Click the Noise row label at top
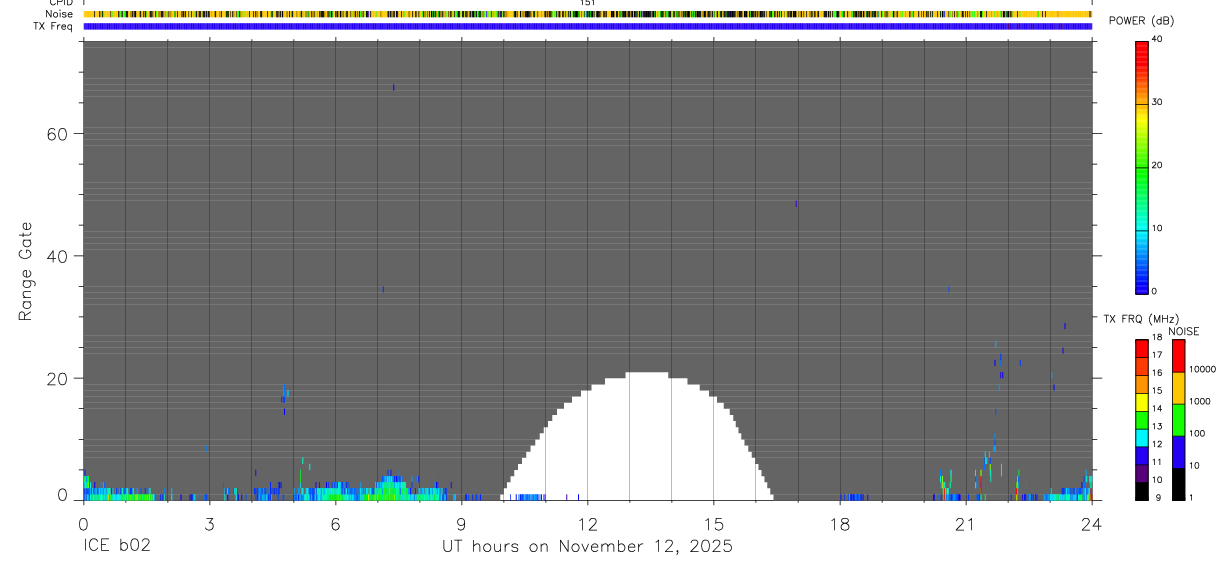Image resolution: width=1228 pixels, height=567 pixels. [60, 14]
